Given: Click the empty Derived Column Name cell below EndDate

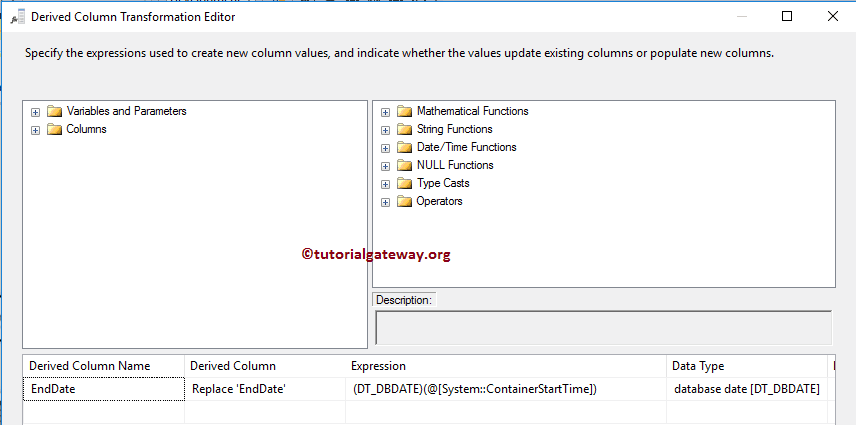Looking at the screenshot, I should coord(104,412).
